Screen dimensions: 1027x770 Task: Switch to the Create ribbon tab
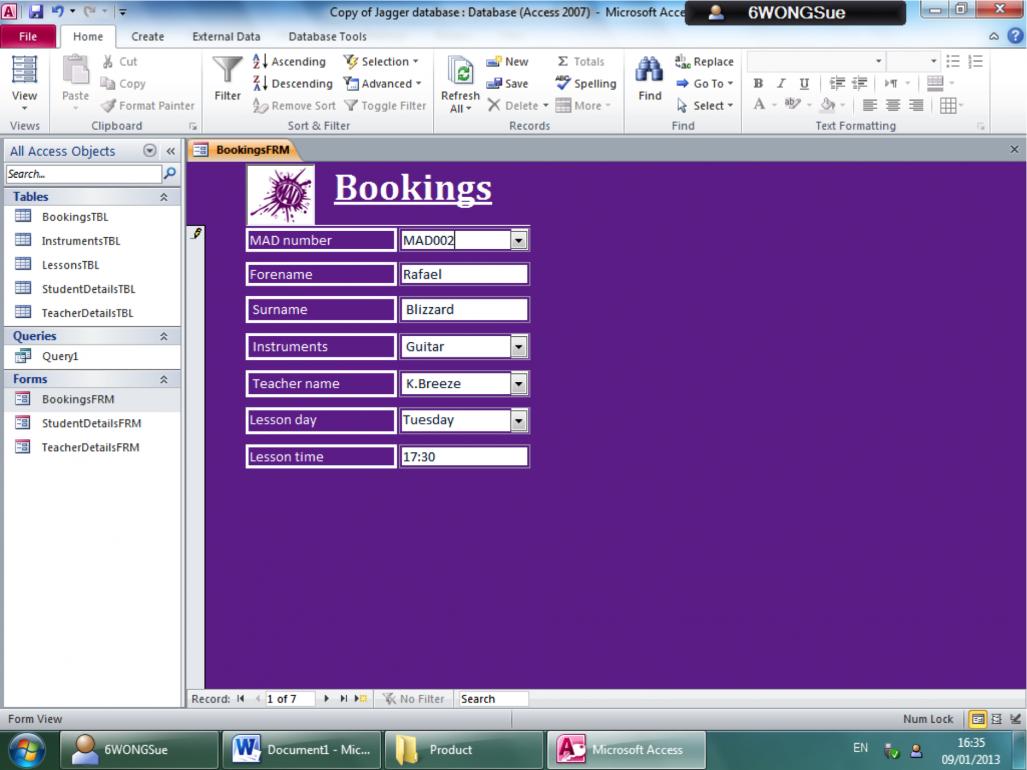click(148, 37)
